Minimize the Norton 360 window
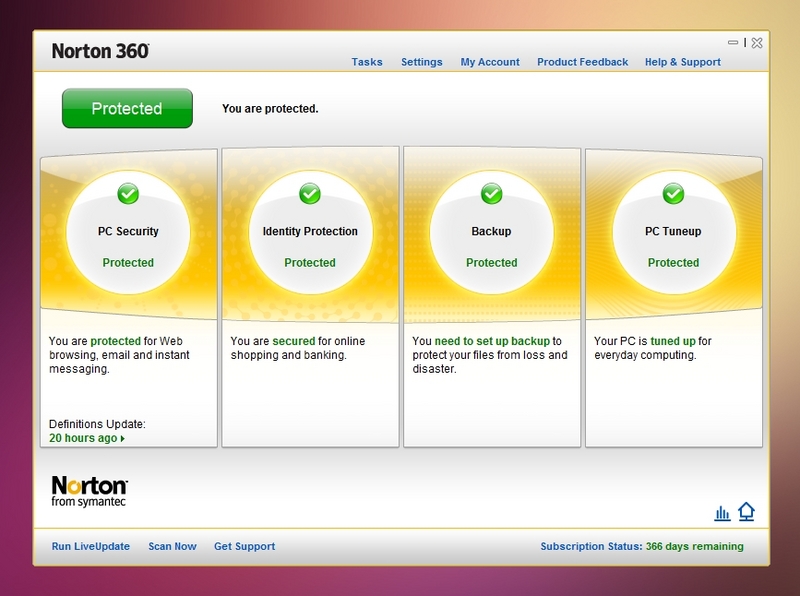The image size is (800, 596). 733,43
